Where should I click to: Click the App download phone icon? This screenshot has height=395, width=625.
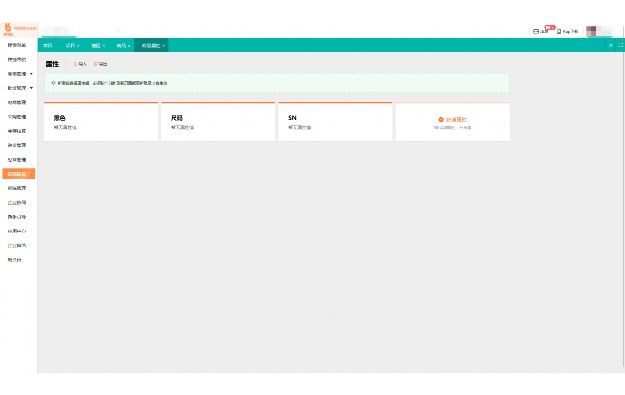559,31
